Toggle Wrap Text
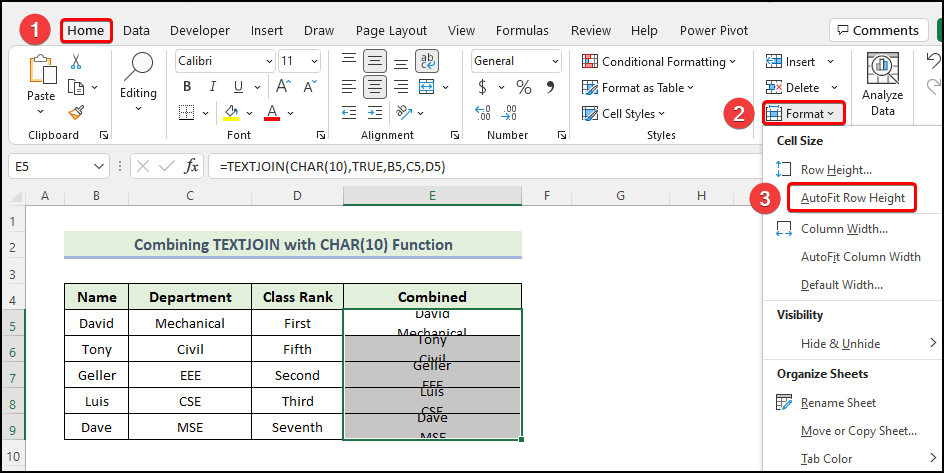 pos(427,61)
